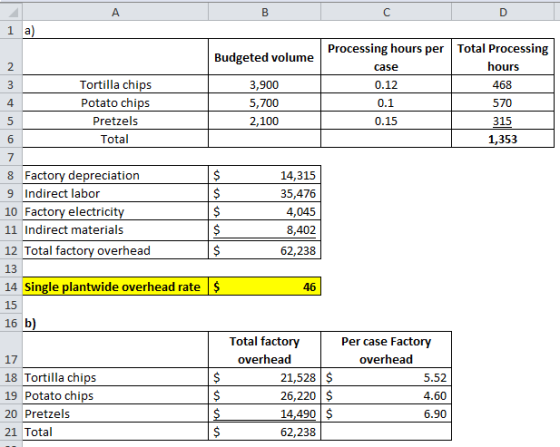Click the 'Total factory overhead' header in row 17
This screenshot has height=447, width=560.
(265, 350)
